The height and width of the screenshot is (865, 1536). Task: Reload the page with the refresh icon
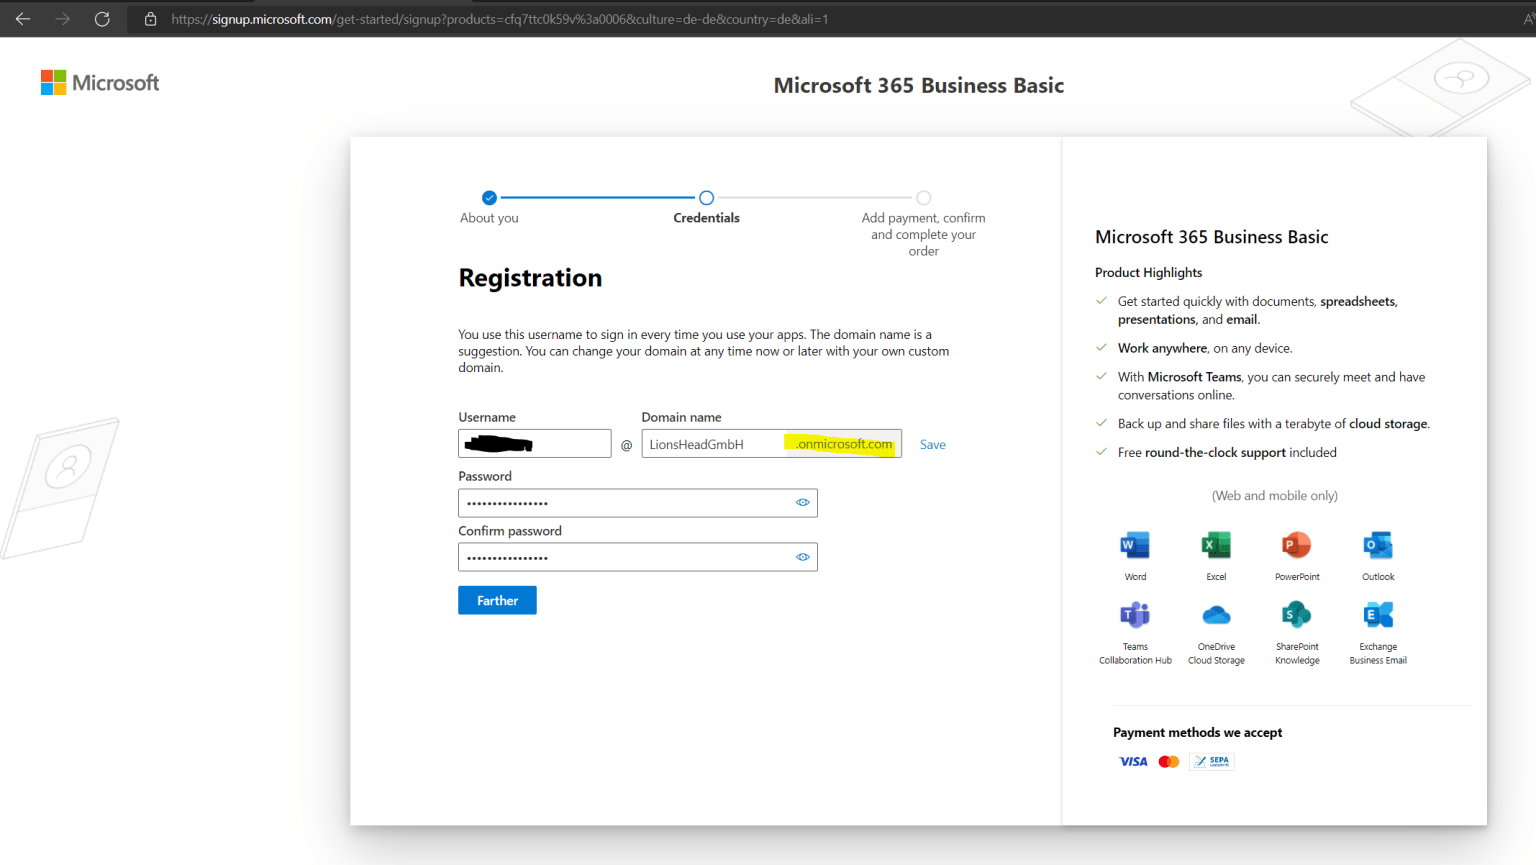click(x=101, y=18)
